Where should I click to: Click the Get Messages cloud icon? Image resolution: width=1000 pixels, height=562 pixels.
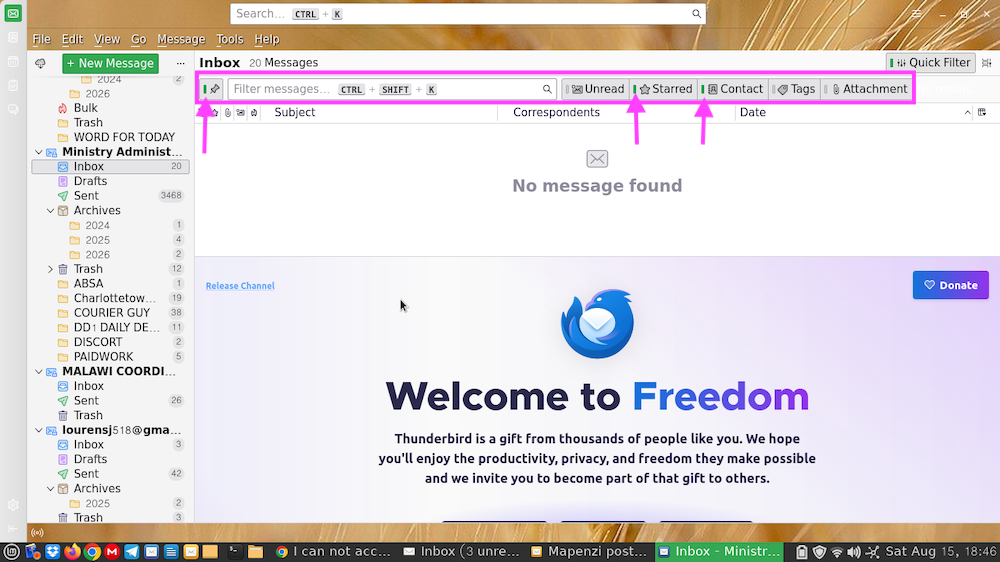pyautogui.click(x=40, y=63)
